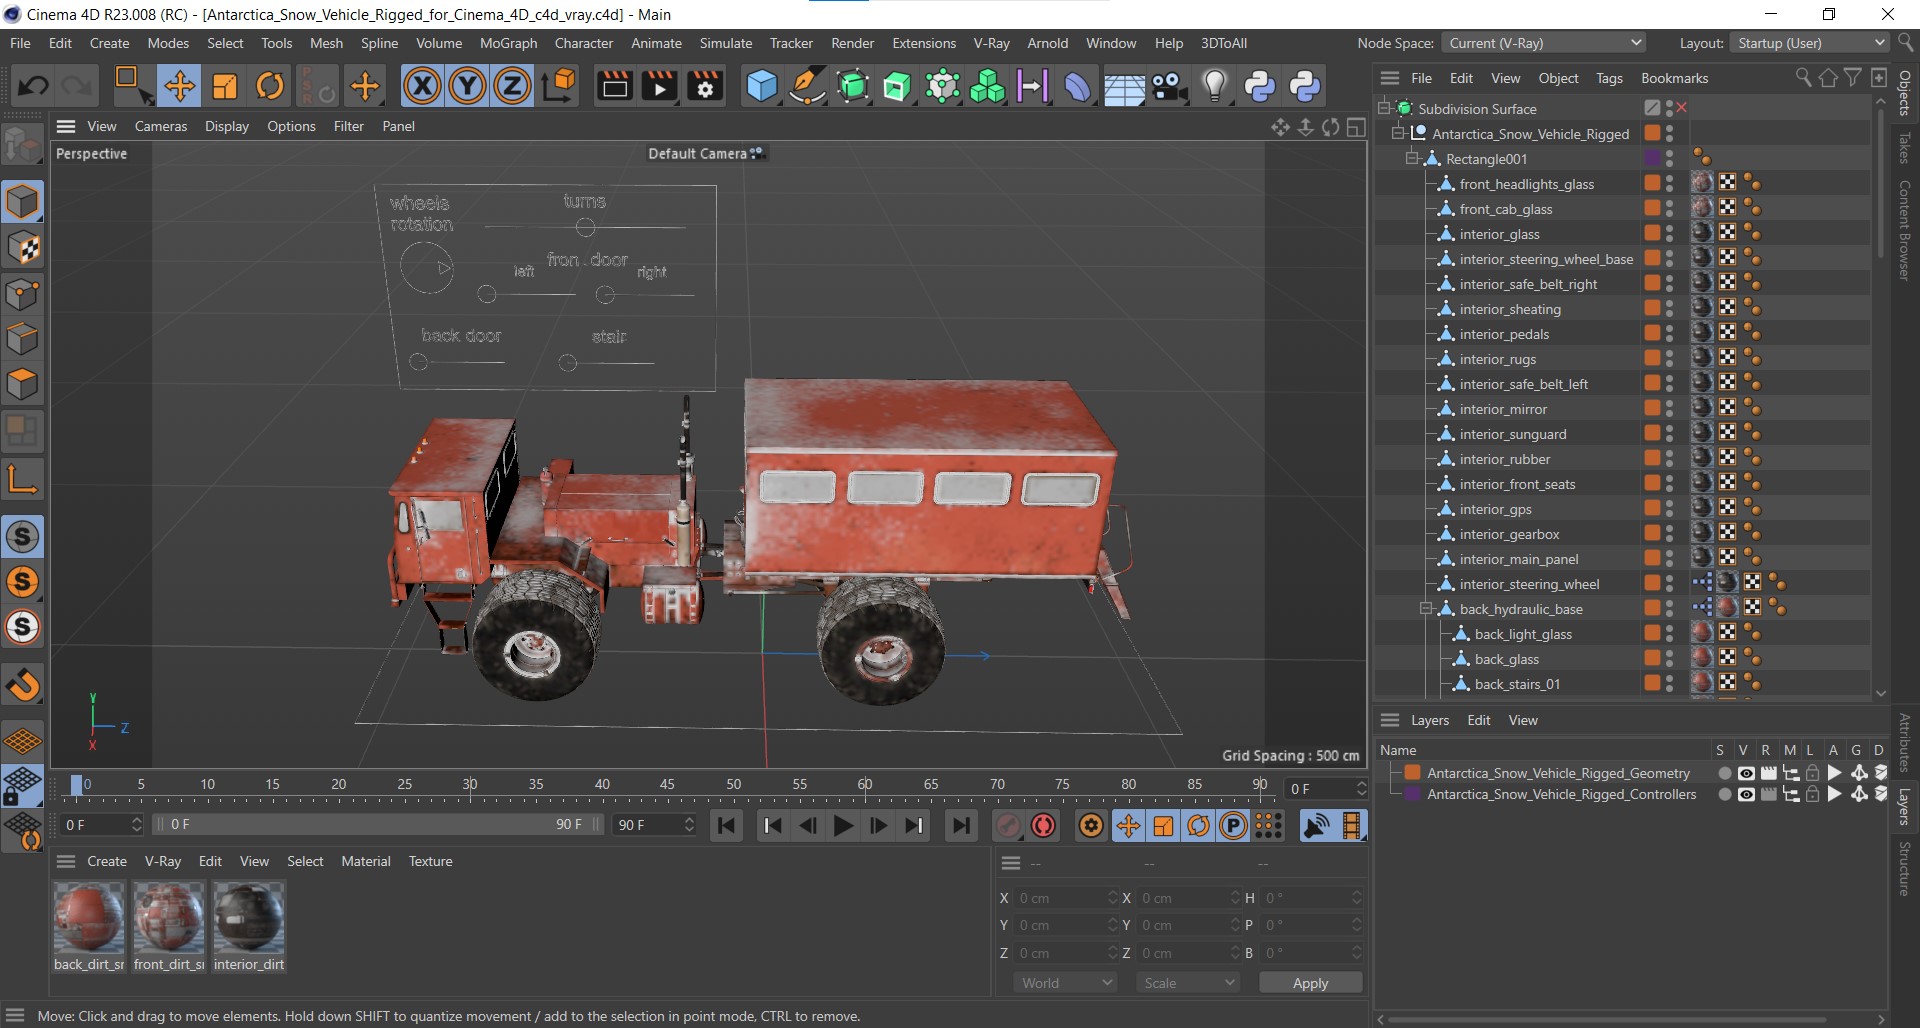This screenshot has width=1920, height=1028.
Task: Click timeline ruler at frame 30
Action: 469,786
